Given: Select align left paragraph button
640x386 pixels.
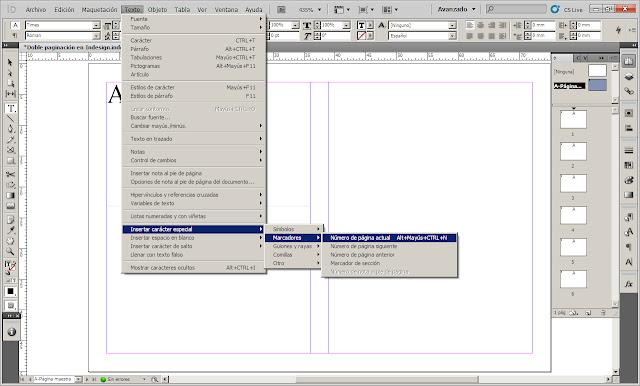Looking at the screenshot, I should [x=470, y=25].
